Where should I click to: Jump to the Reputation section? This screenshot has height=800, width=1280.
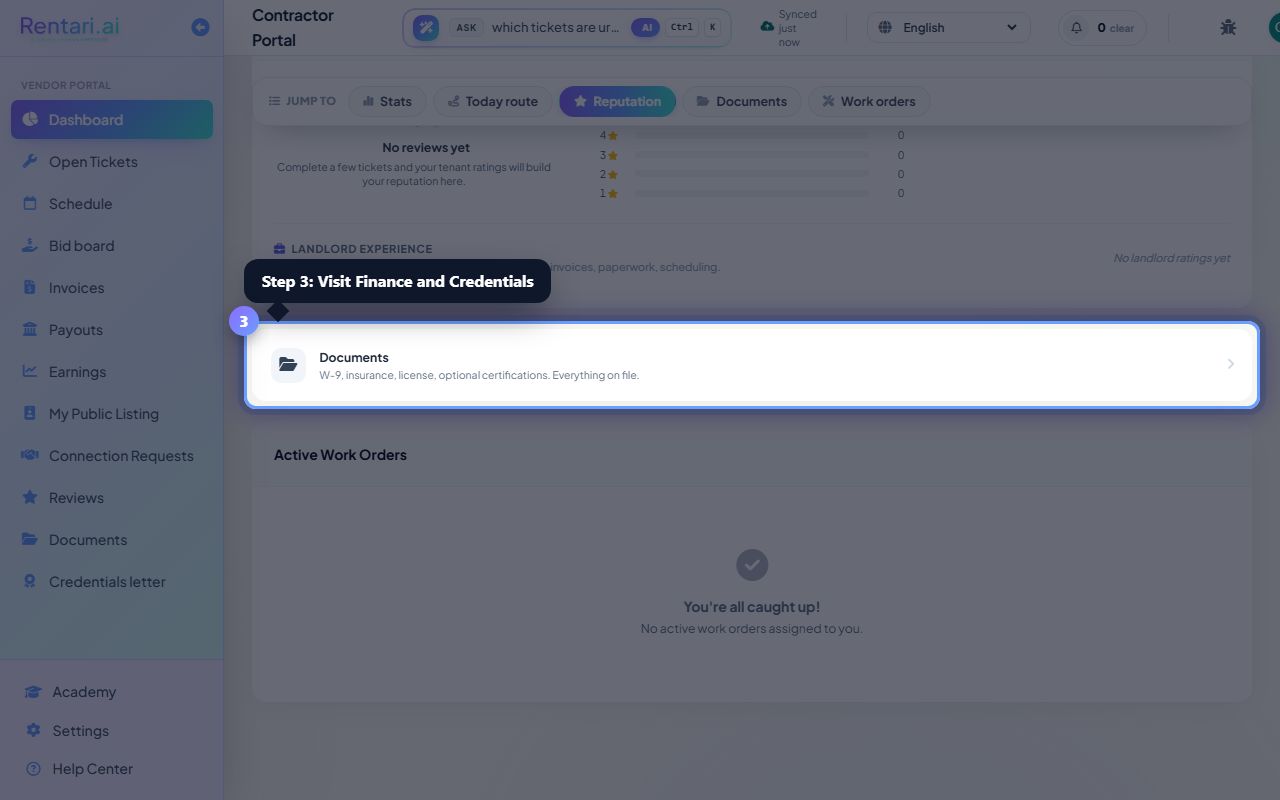(617, 101)
